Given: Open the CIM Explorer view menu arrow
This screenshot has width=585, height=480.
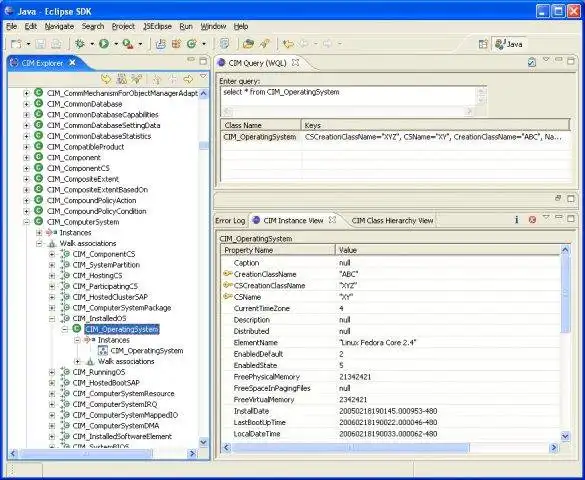Looking at the screenshot, I should tap(203, 76).
